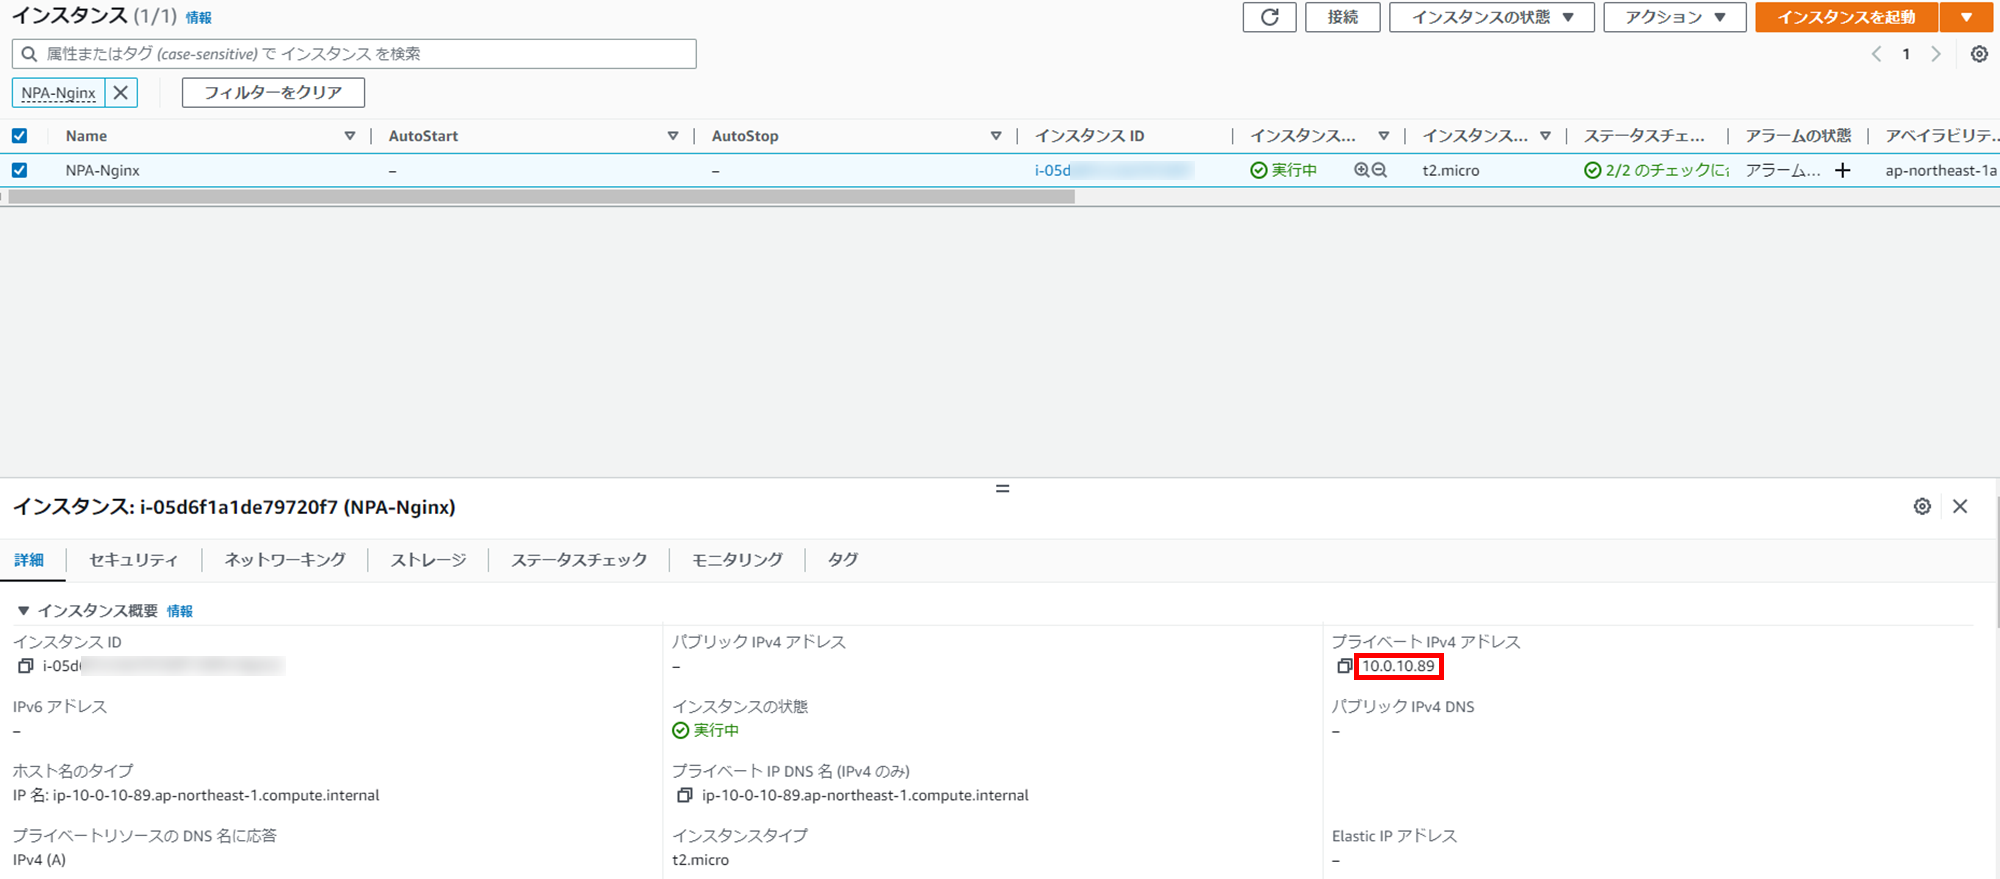Add alarm with plus icon in row
2000x879 pixels.
pos(1842,170)
